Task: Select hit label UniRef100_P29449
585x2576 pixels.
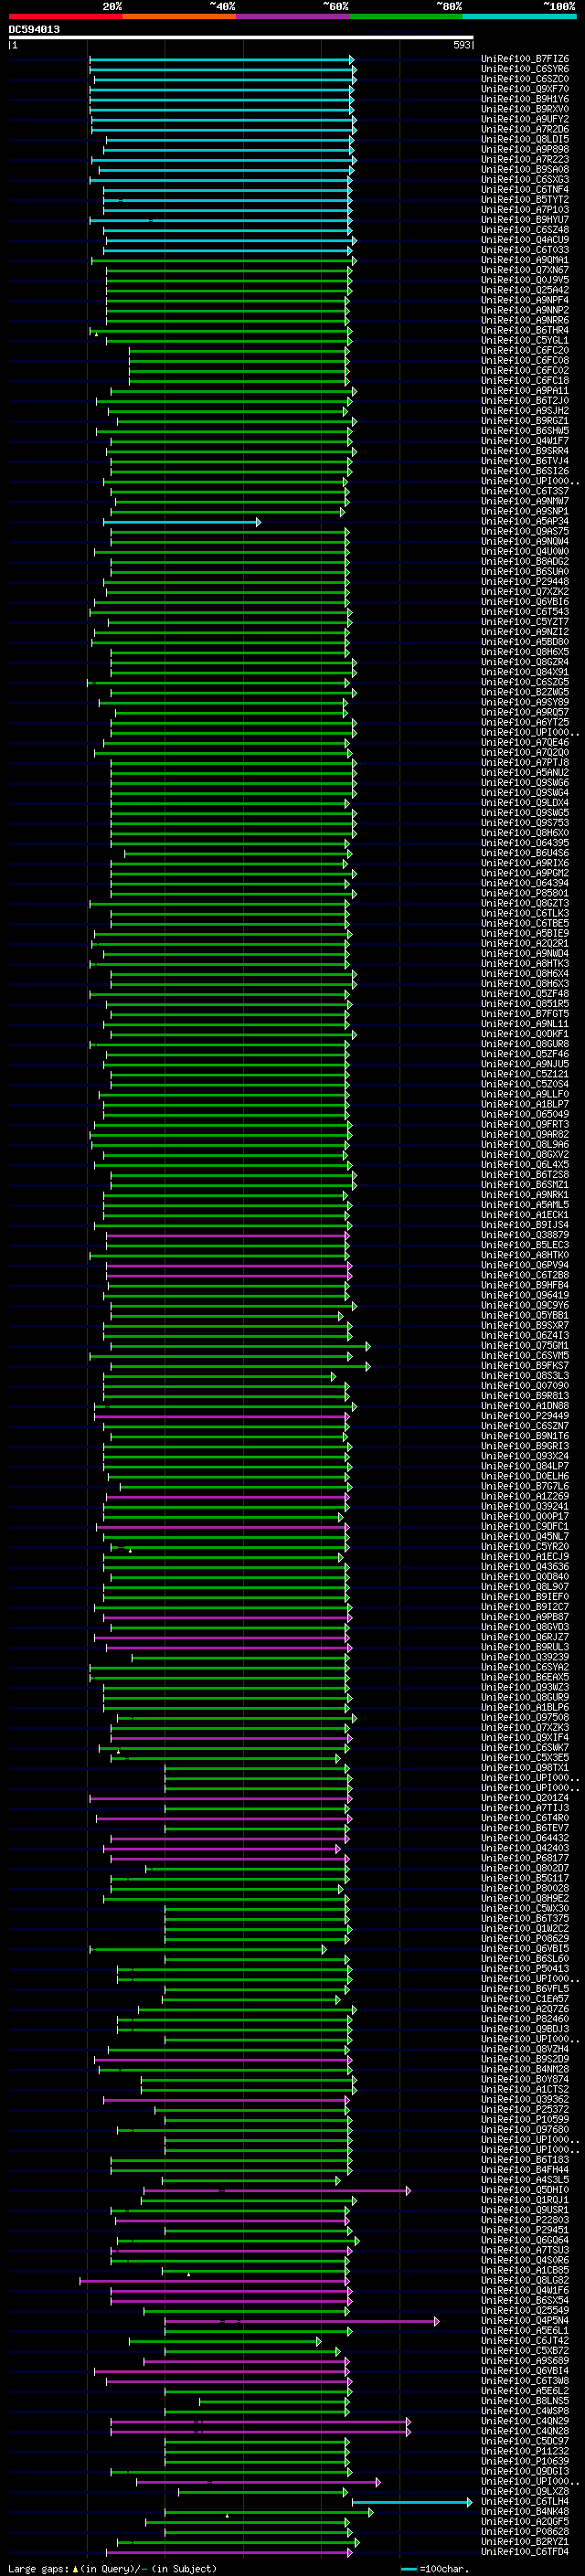Action: coord(525,1416)
